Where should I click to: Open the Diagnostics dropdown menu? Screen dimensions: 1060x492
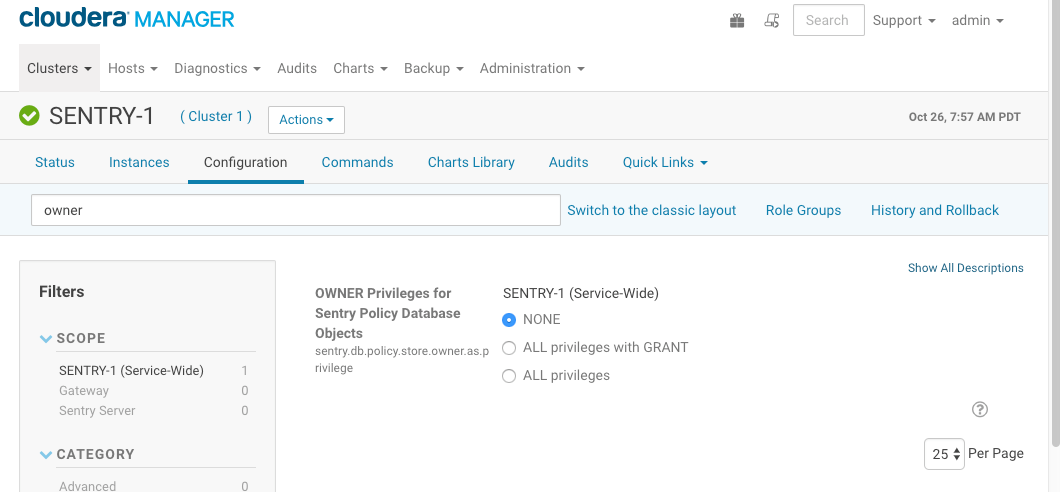coord(217,68)
